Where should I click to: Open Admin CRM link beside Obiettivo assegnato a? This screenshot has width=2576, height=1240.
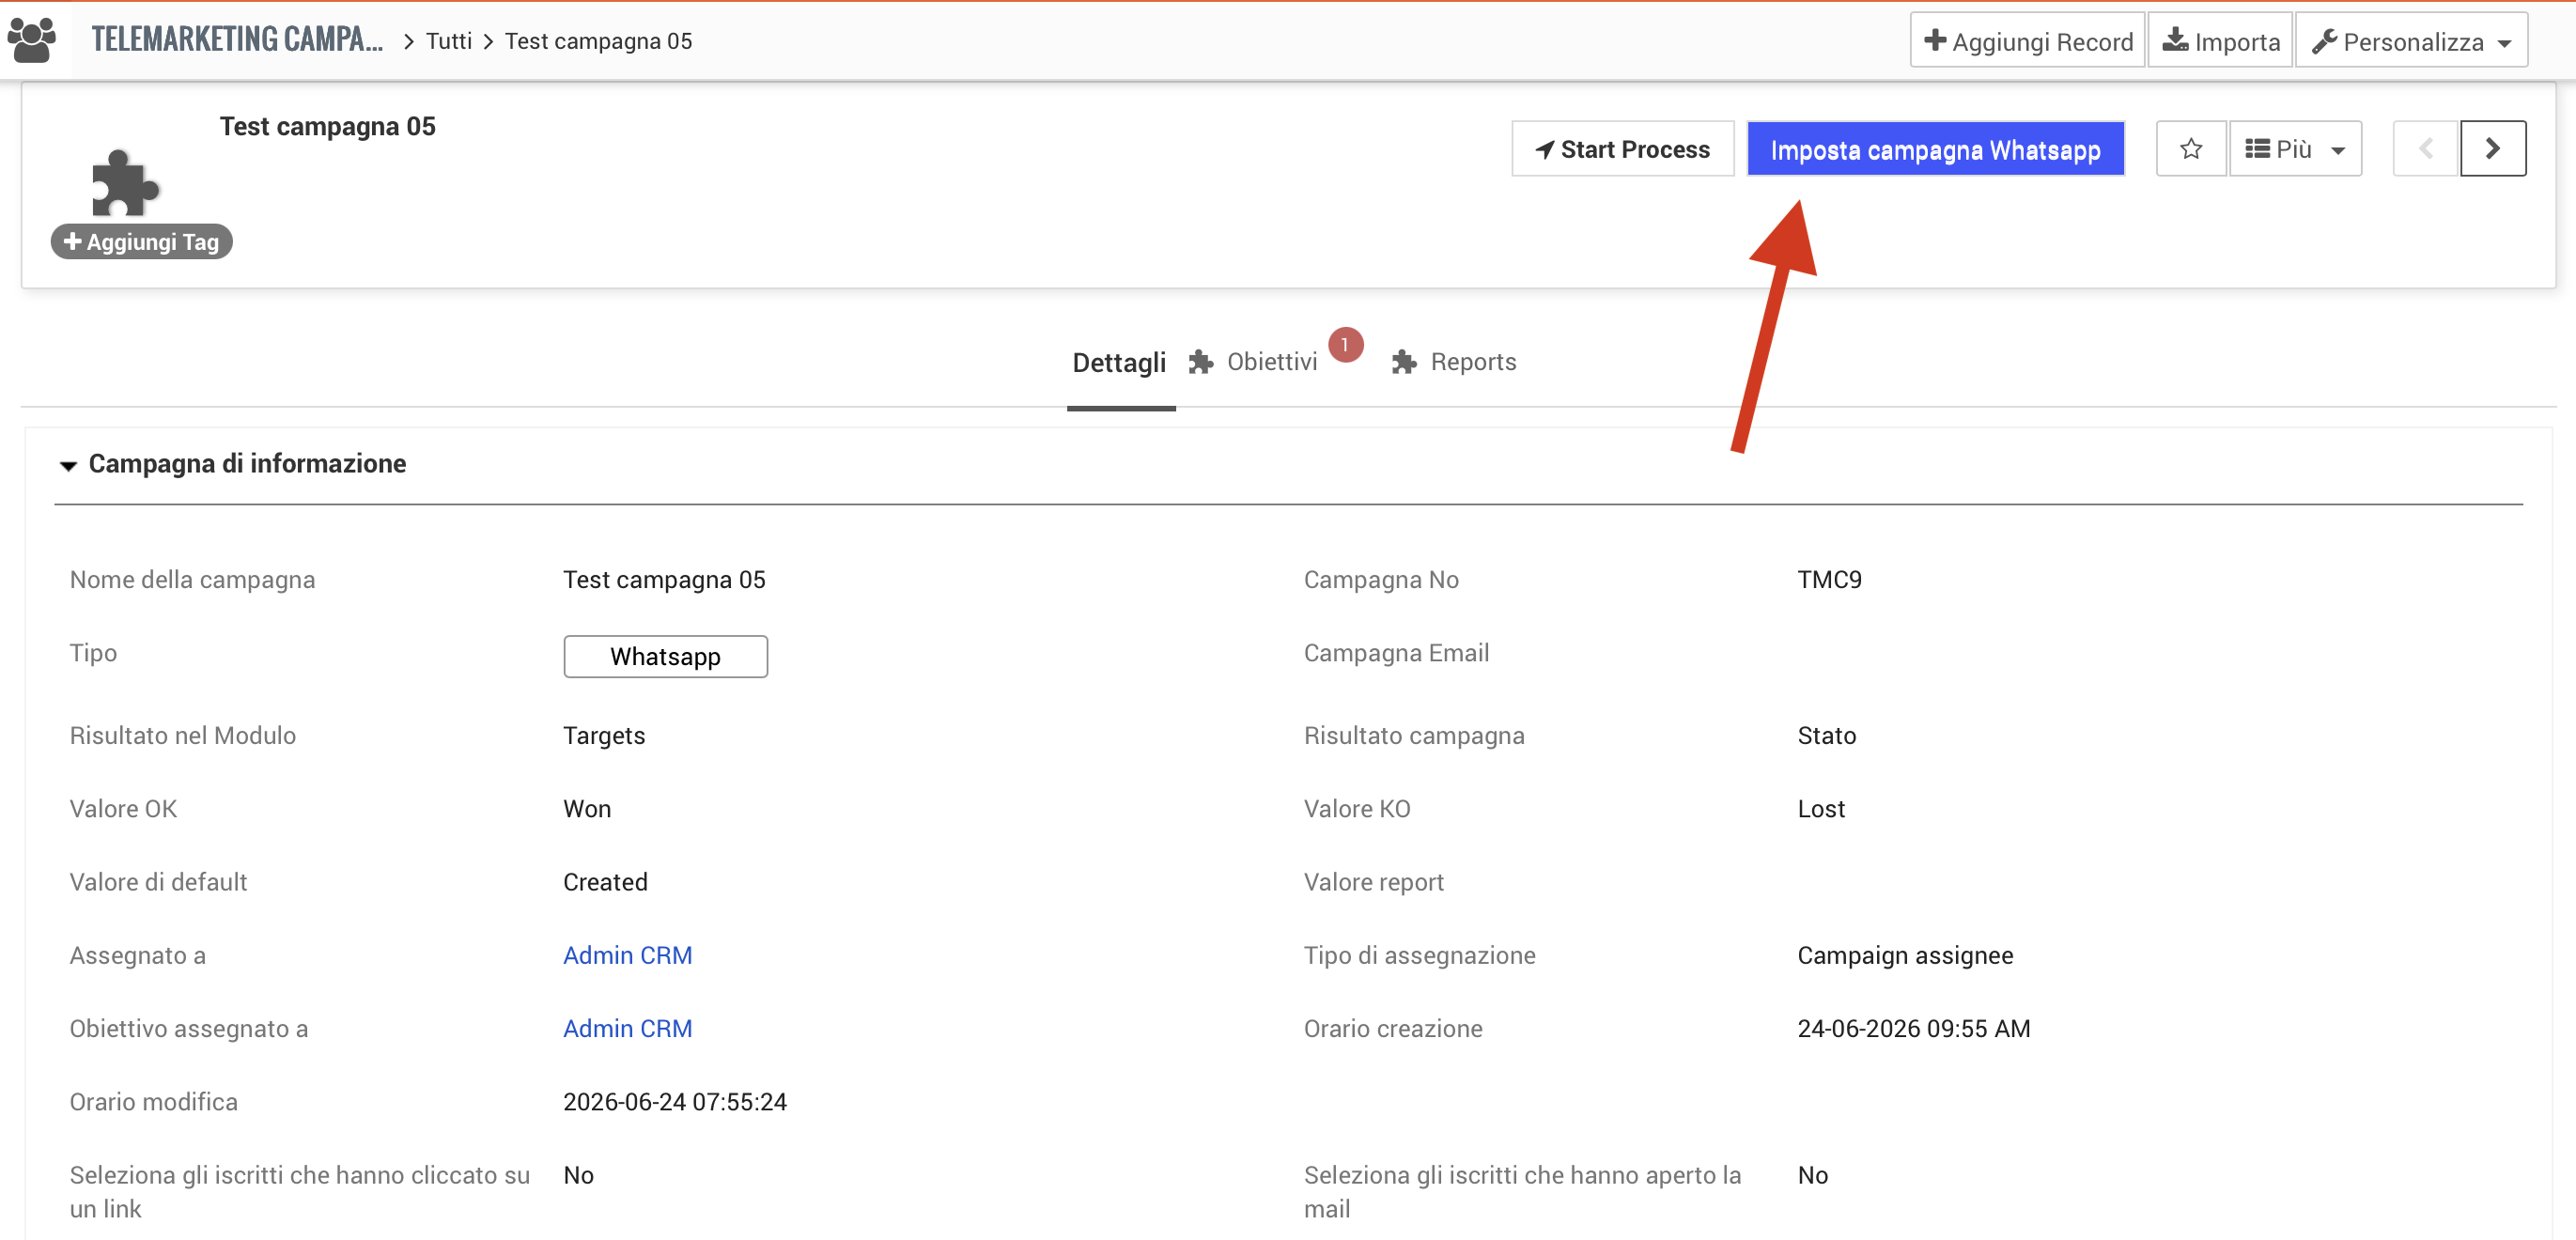pos(627,1028)
